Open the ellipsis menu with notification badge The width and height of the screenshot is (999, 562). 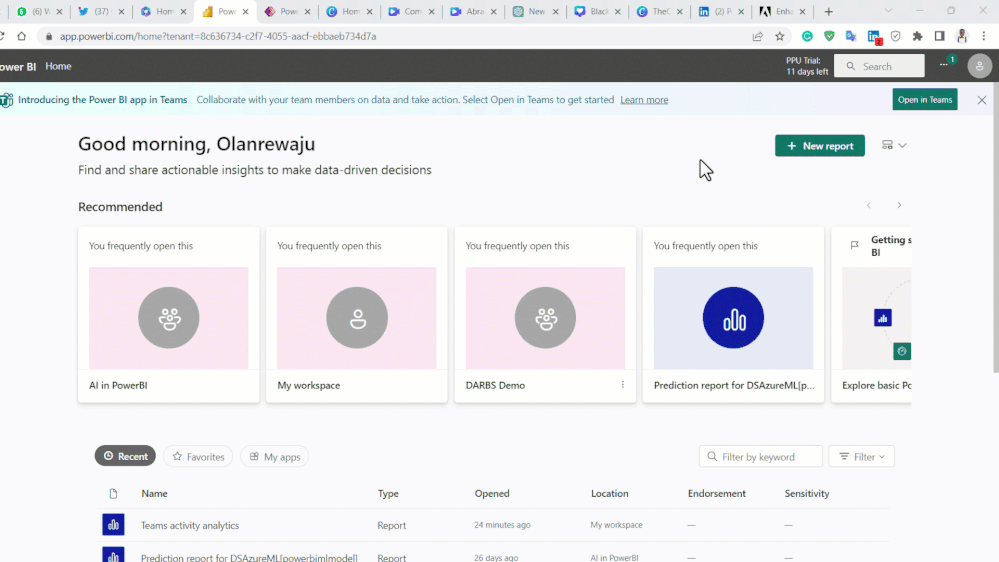pyautogui.click(x=944, y=64)
